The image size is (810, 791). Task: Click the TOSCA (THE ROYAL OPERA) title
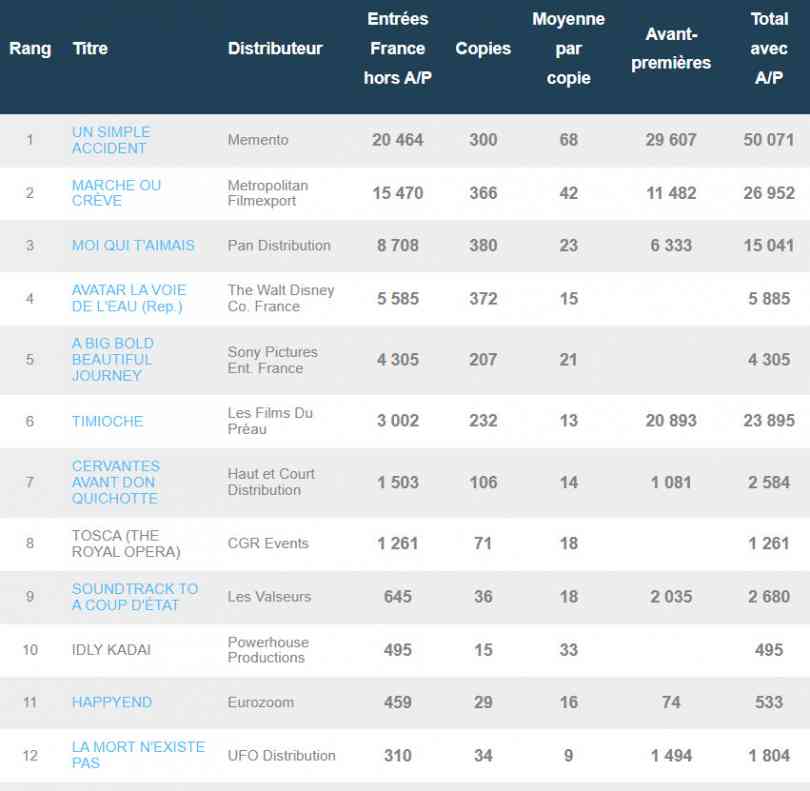coord(125,543)
